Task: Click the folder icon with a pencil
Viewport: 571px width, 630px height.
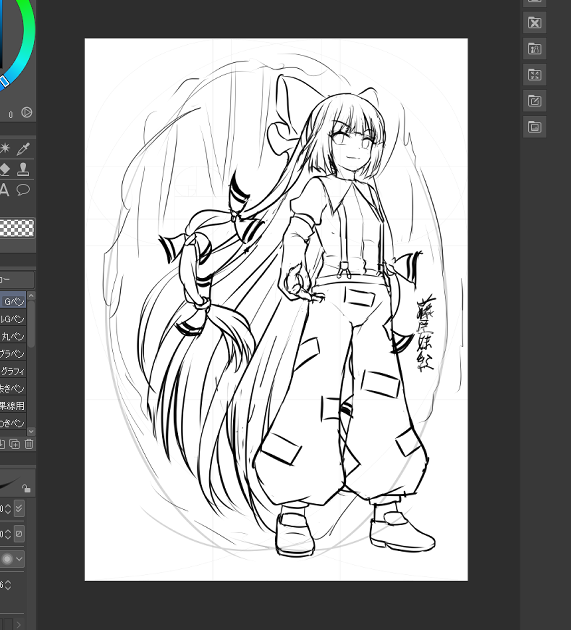Action: 534,101
